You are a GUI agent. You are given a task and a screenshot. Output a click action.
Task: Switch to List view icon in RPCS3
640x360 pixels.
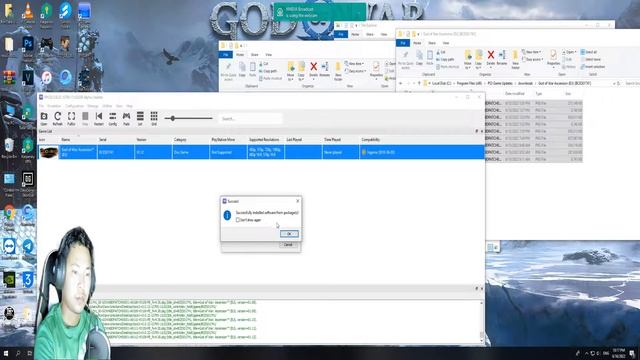pyautogui.click(x=140, y=118)
